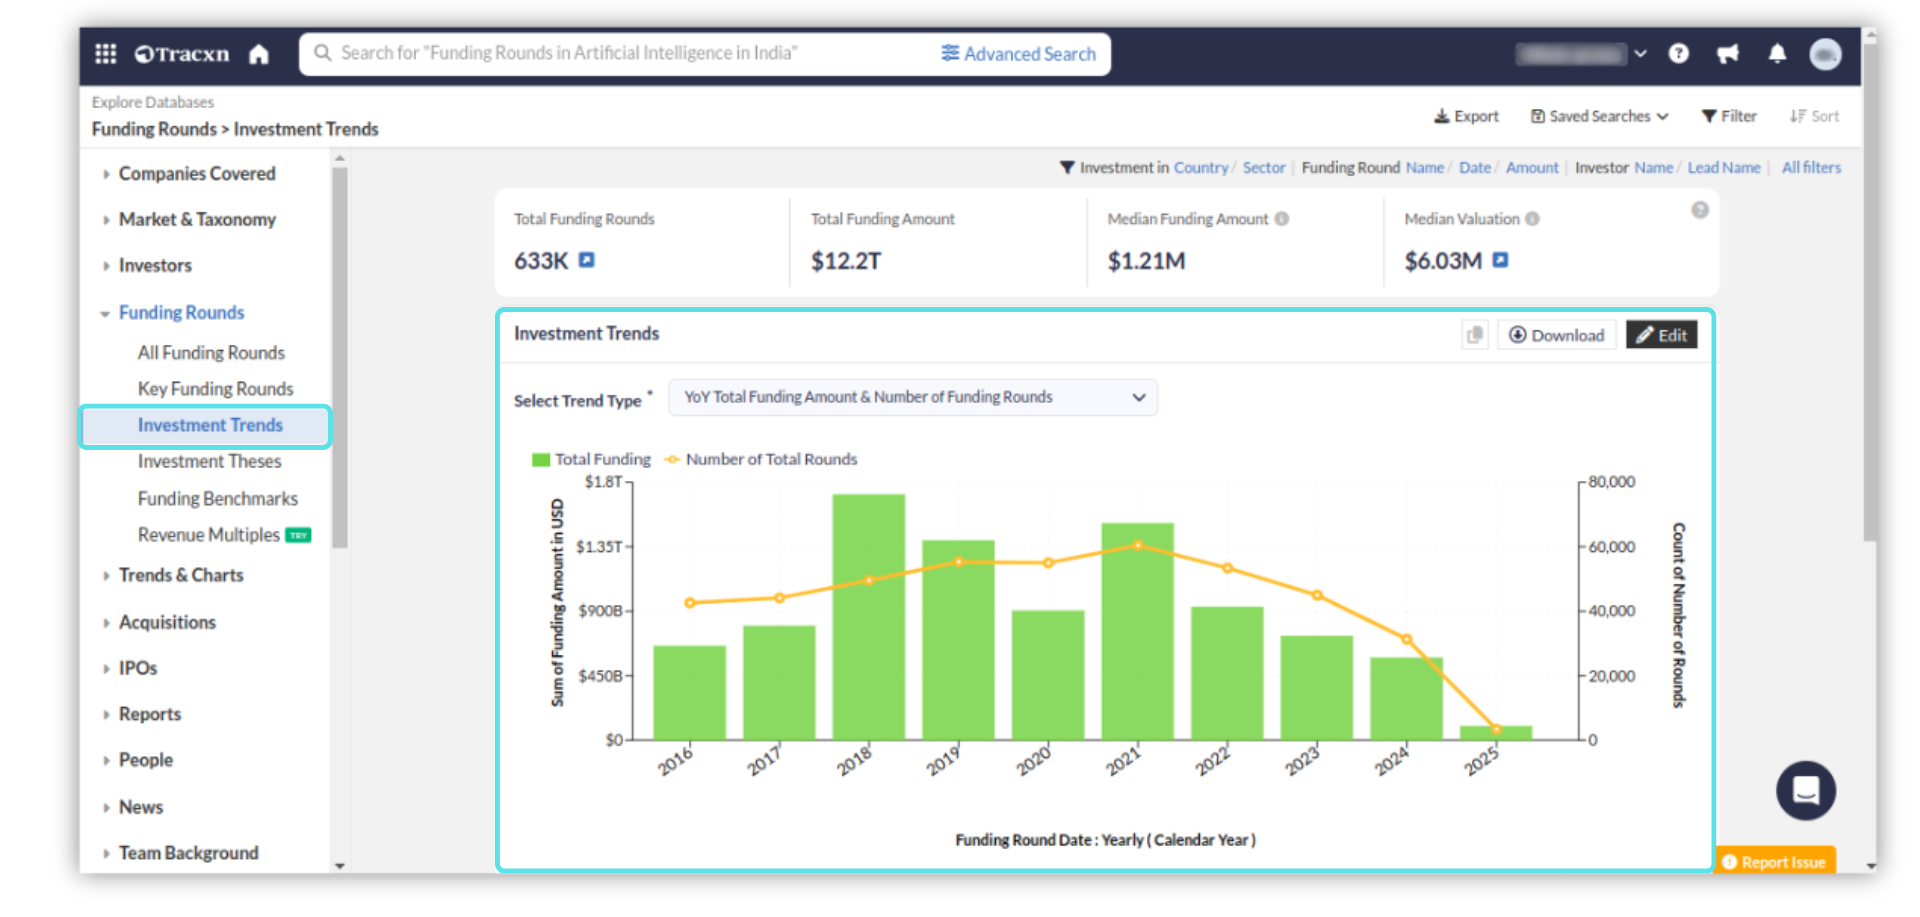Image resolution: width=1920 pixels, height=917 pixels.
Task: Go to the Tracxn home icon
Action: click(259, 54)
